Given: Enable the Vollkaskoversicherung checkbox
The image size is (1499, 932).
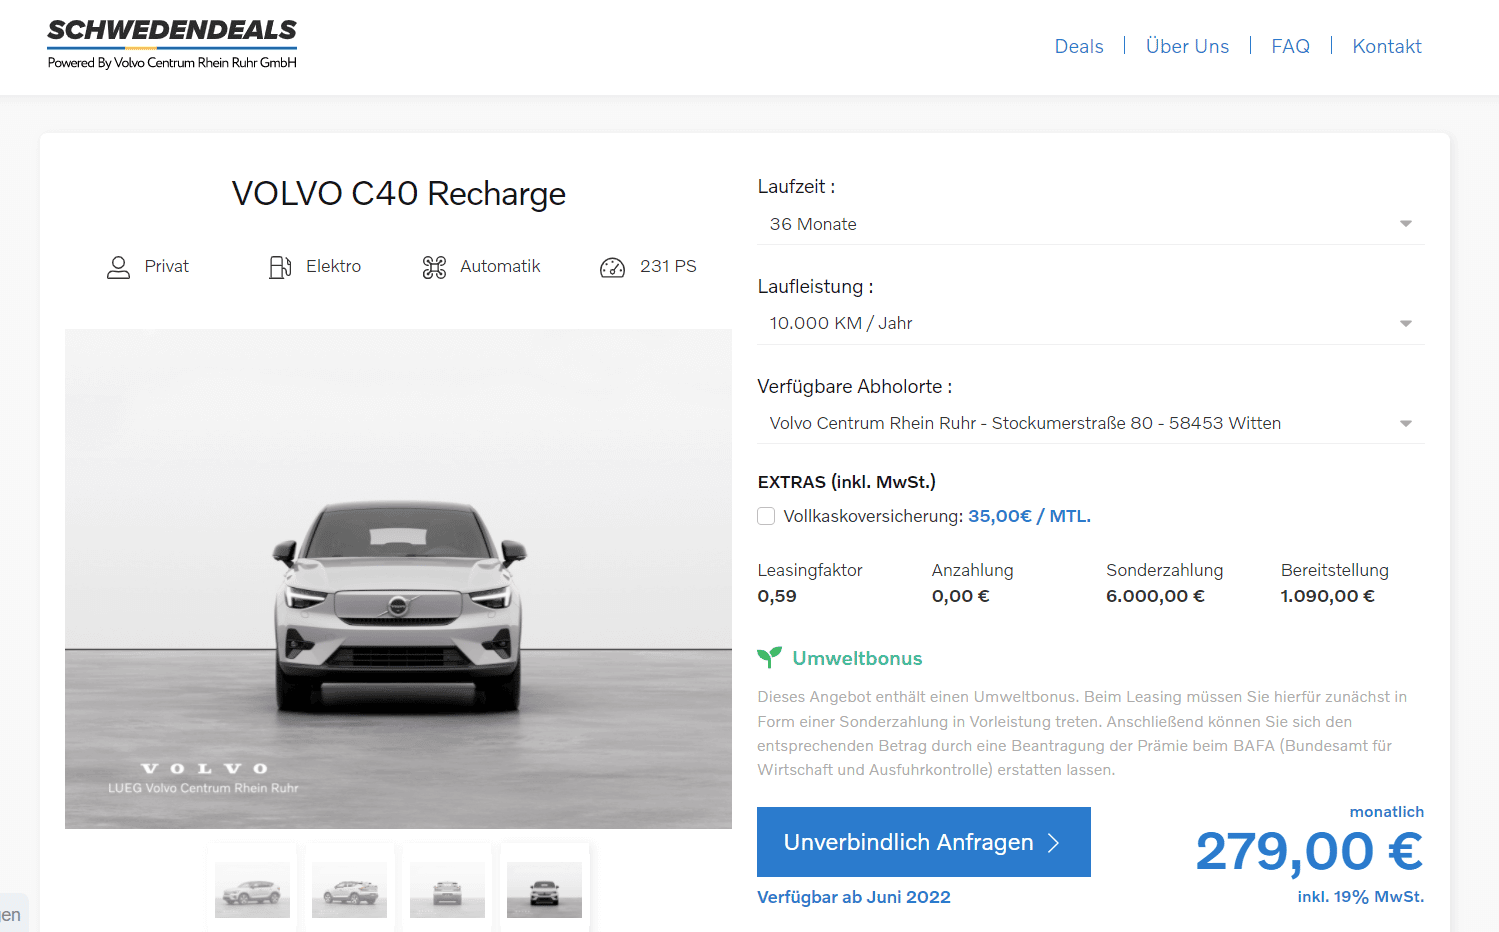Looking at the screenshot, I should coord(766,516).
